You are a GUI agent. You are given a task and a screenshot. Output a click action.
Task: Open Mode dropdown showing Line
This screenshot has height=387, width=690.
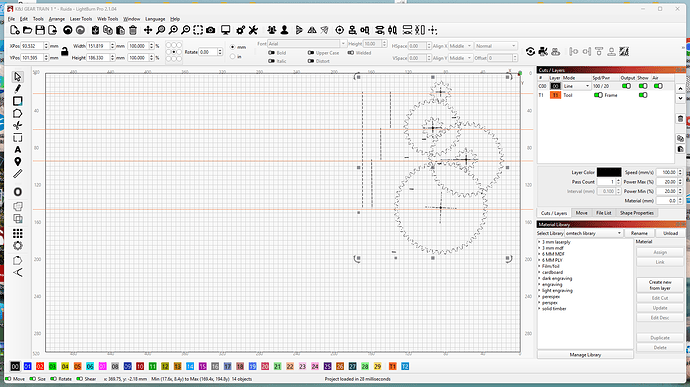point(576,86)
